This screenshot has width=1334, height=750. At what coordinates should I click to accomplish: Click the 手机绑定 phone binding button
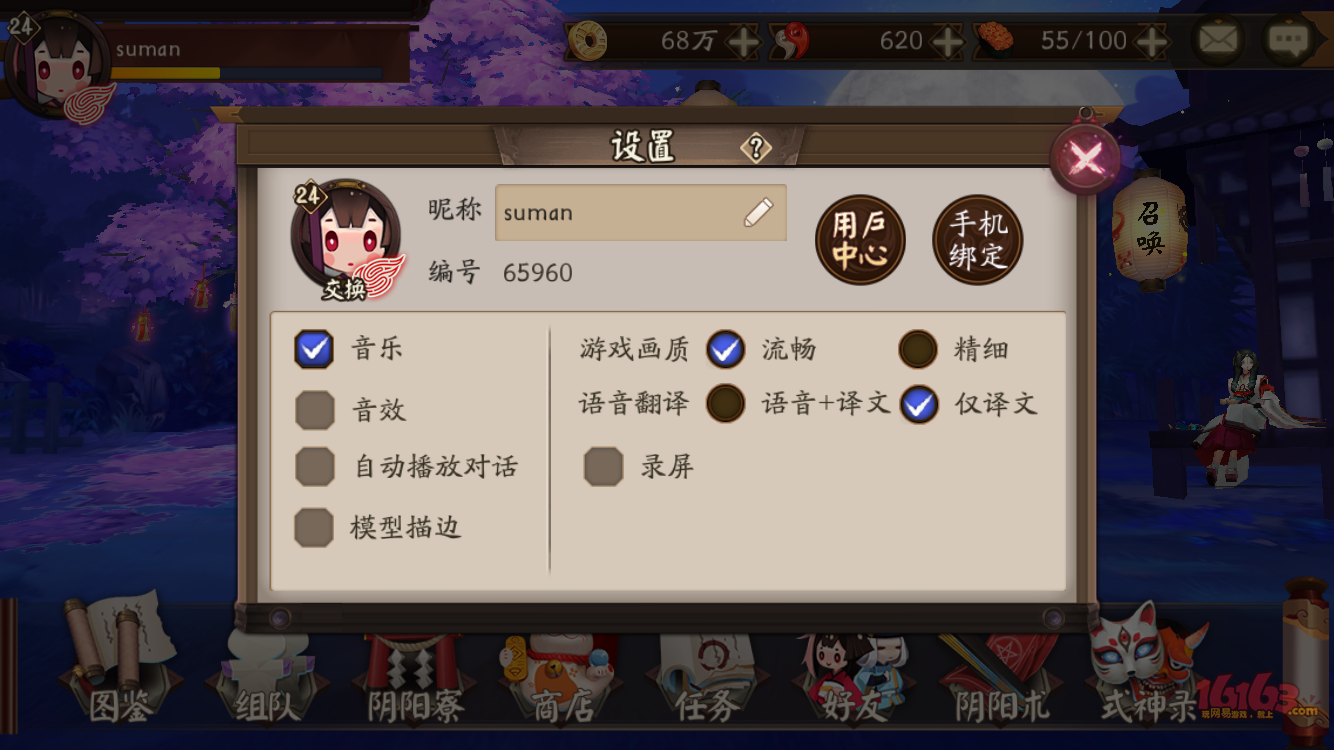977,240
